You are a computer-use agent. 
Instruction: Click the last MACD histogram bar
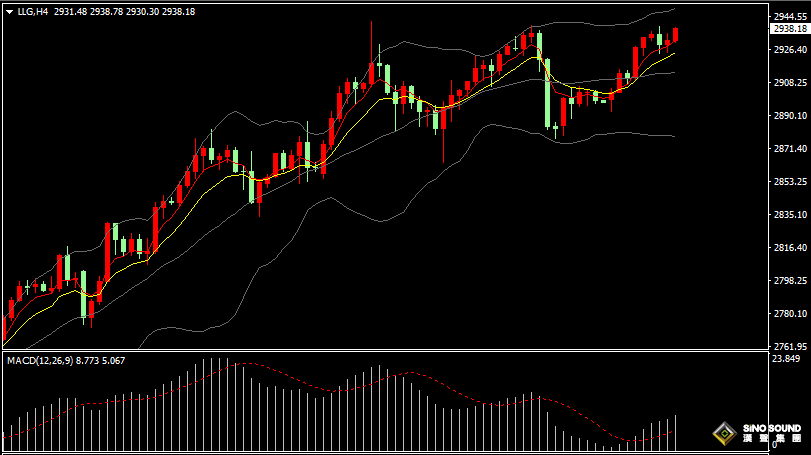(x=675, y=433)
